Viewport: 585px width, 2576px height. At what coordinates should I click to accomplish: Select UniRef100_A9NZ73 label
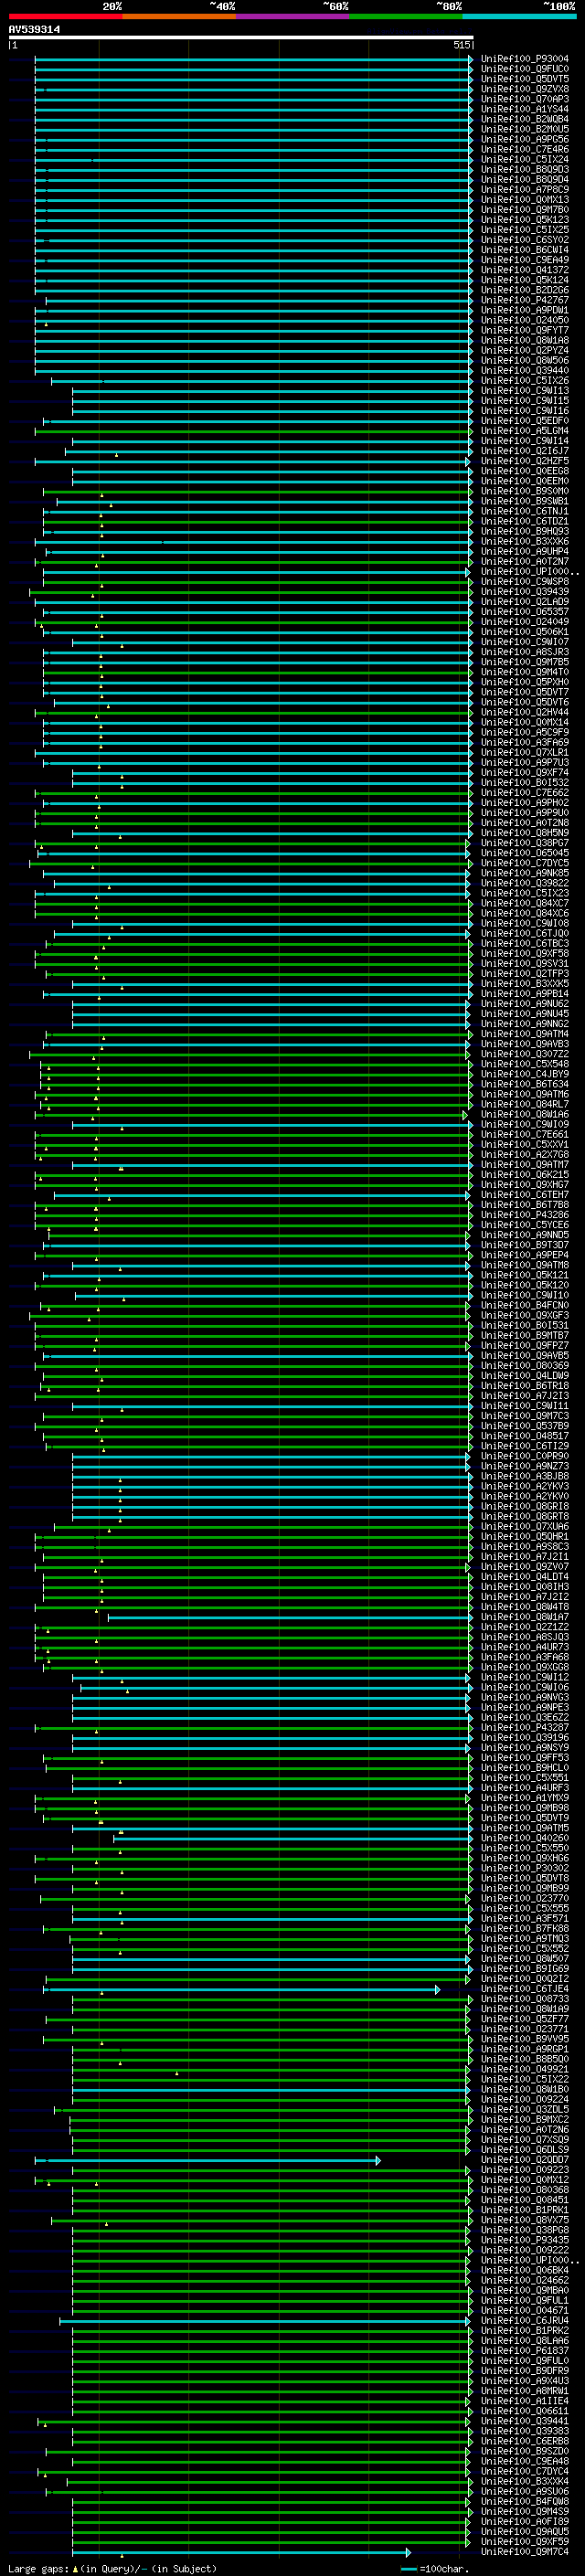coord(525,1467)
